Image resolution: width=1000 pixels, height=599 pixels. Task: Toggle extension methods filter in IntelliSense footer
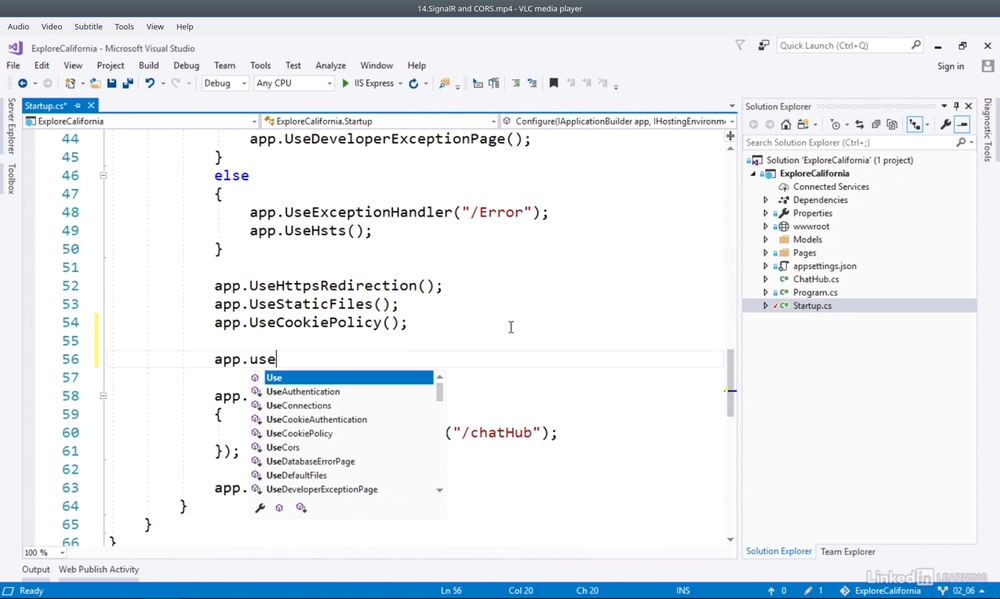click(x=301, y=508)
